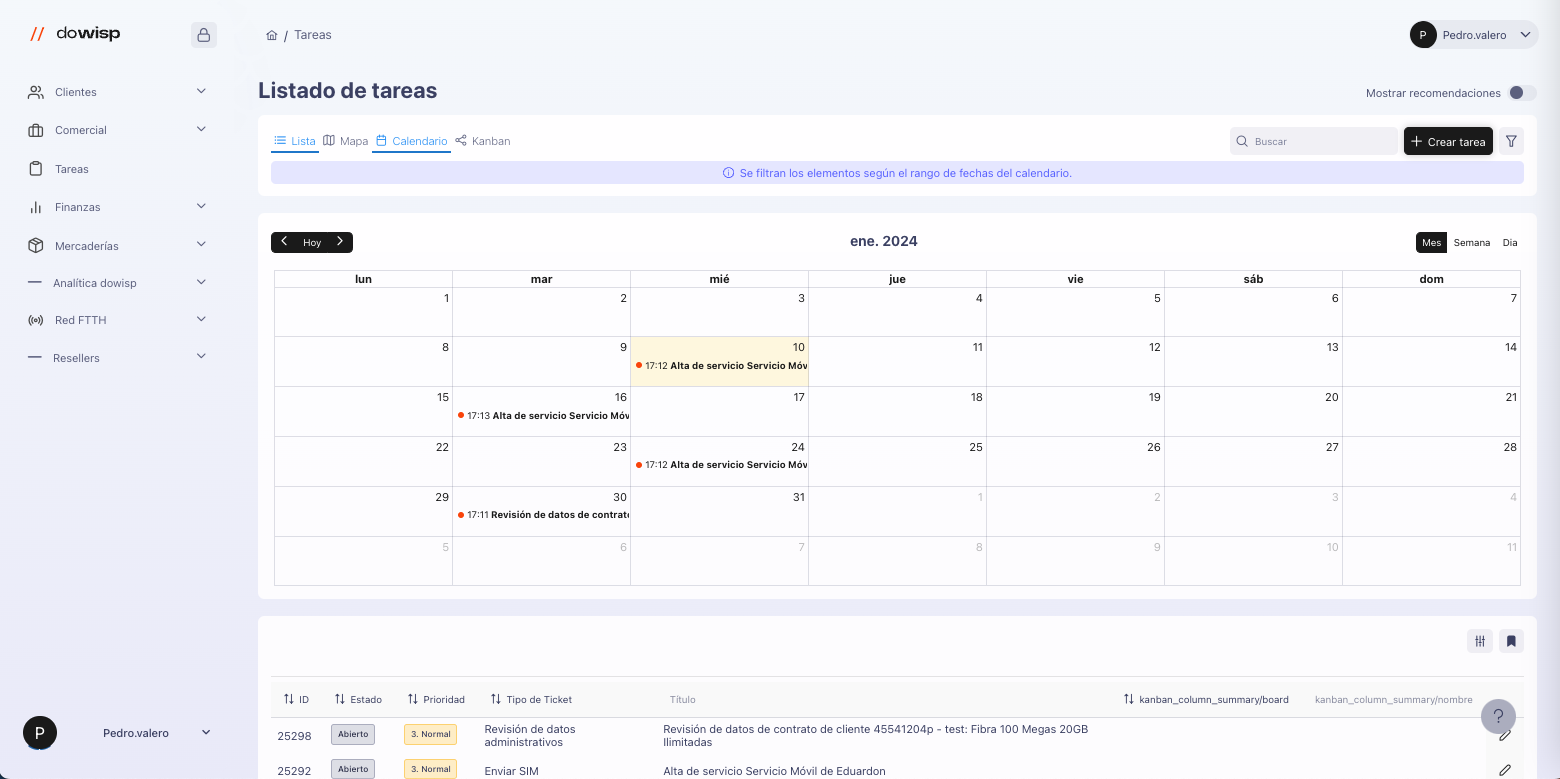The image size is (1560, 779).
Task: Expand Clientes menu chevron
Action: [201, 91]
